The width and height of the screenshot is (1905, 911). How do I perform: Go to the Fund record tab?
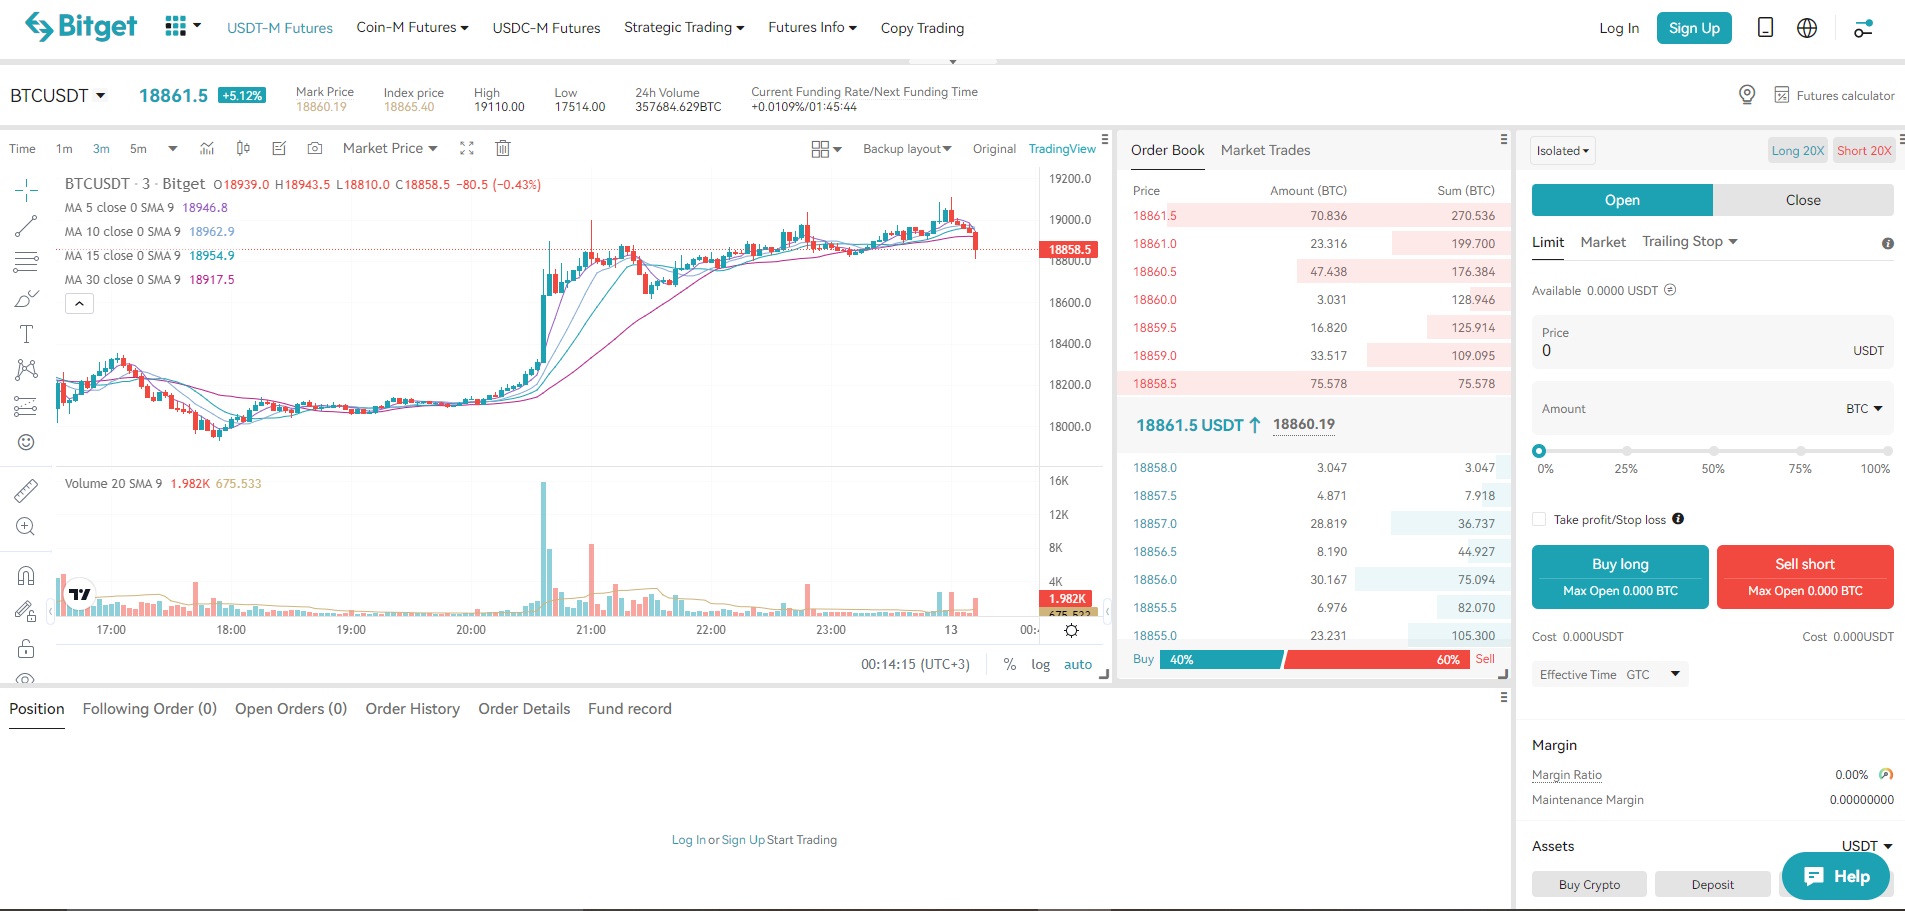(x=630, y=709)
